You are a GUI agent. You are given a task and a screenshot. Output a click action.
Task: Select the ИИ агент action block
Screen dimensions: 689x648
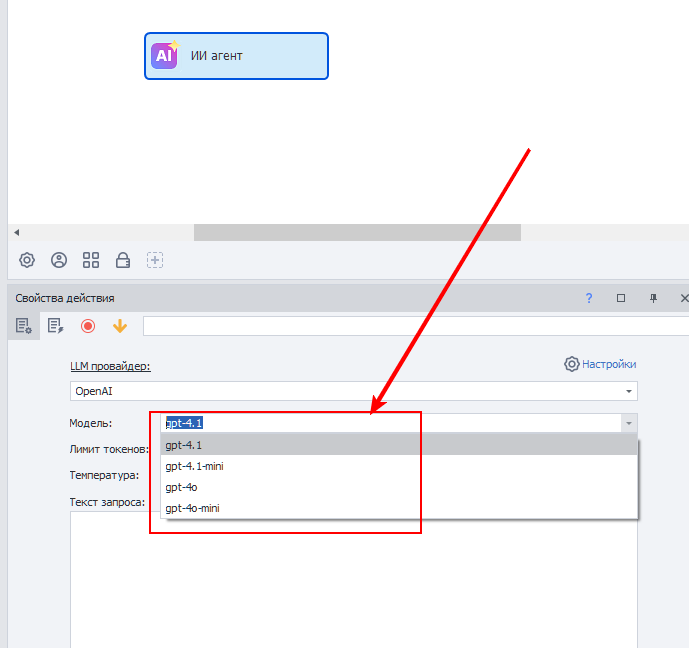(x=236, y=56)
